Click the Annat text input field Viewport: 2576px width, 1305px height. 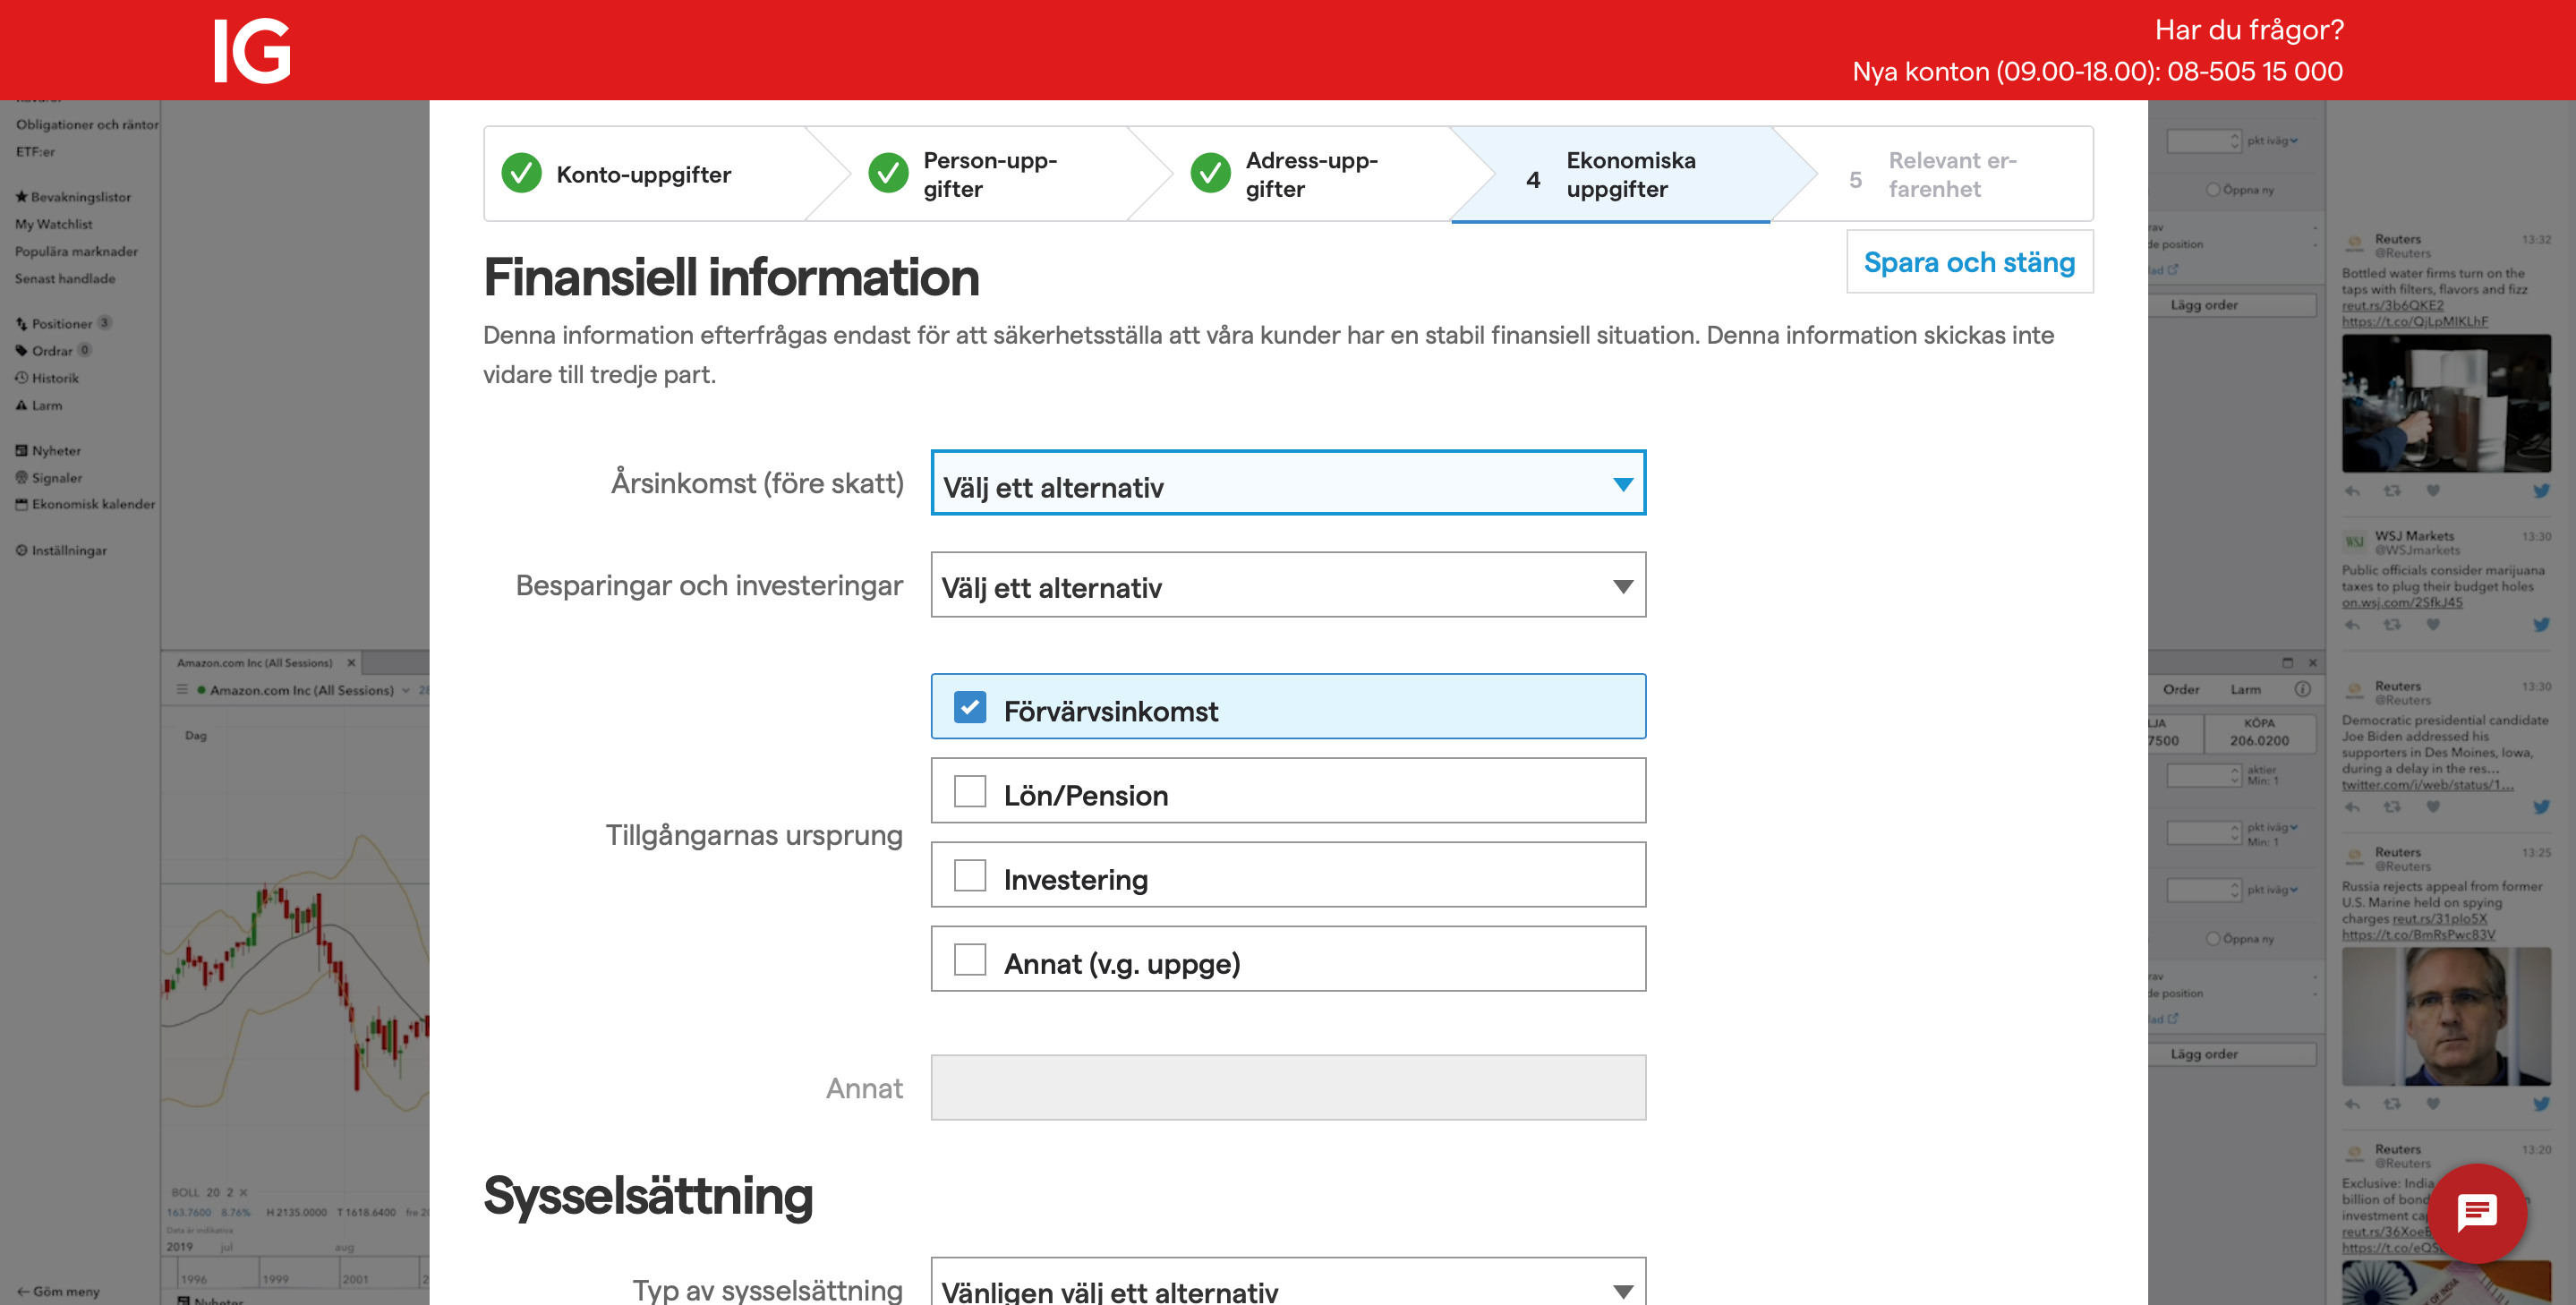[x=1287, y=1088]
